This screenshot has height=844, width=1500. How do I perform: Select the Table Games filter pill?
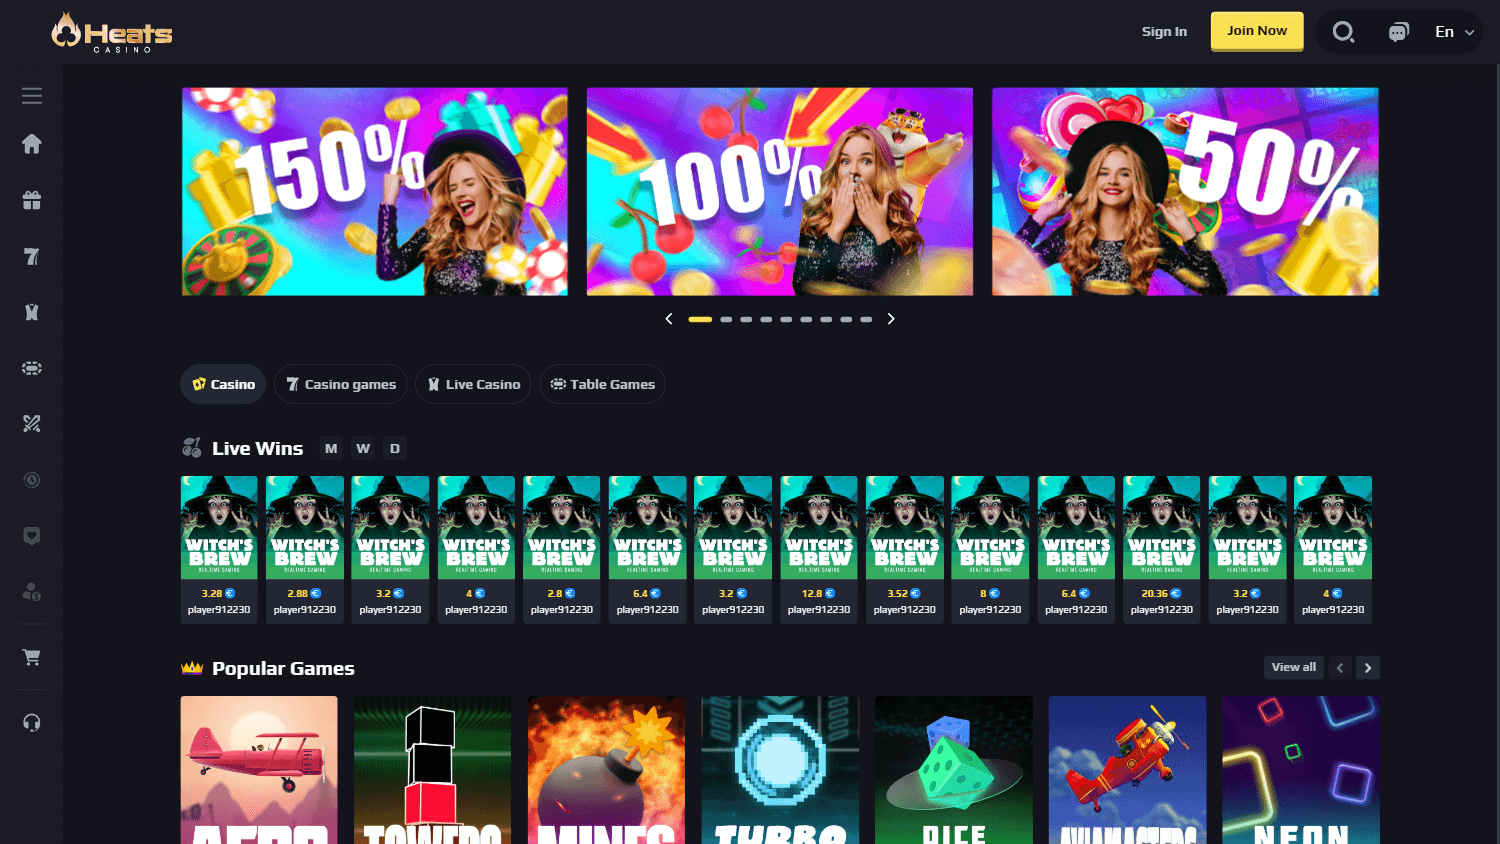pos(602,384)
